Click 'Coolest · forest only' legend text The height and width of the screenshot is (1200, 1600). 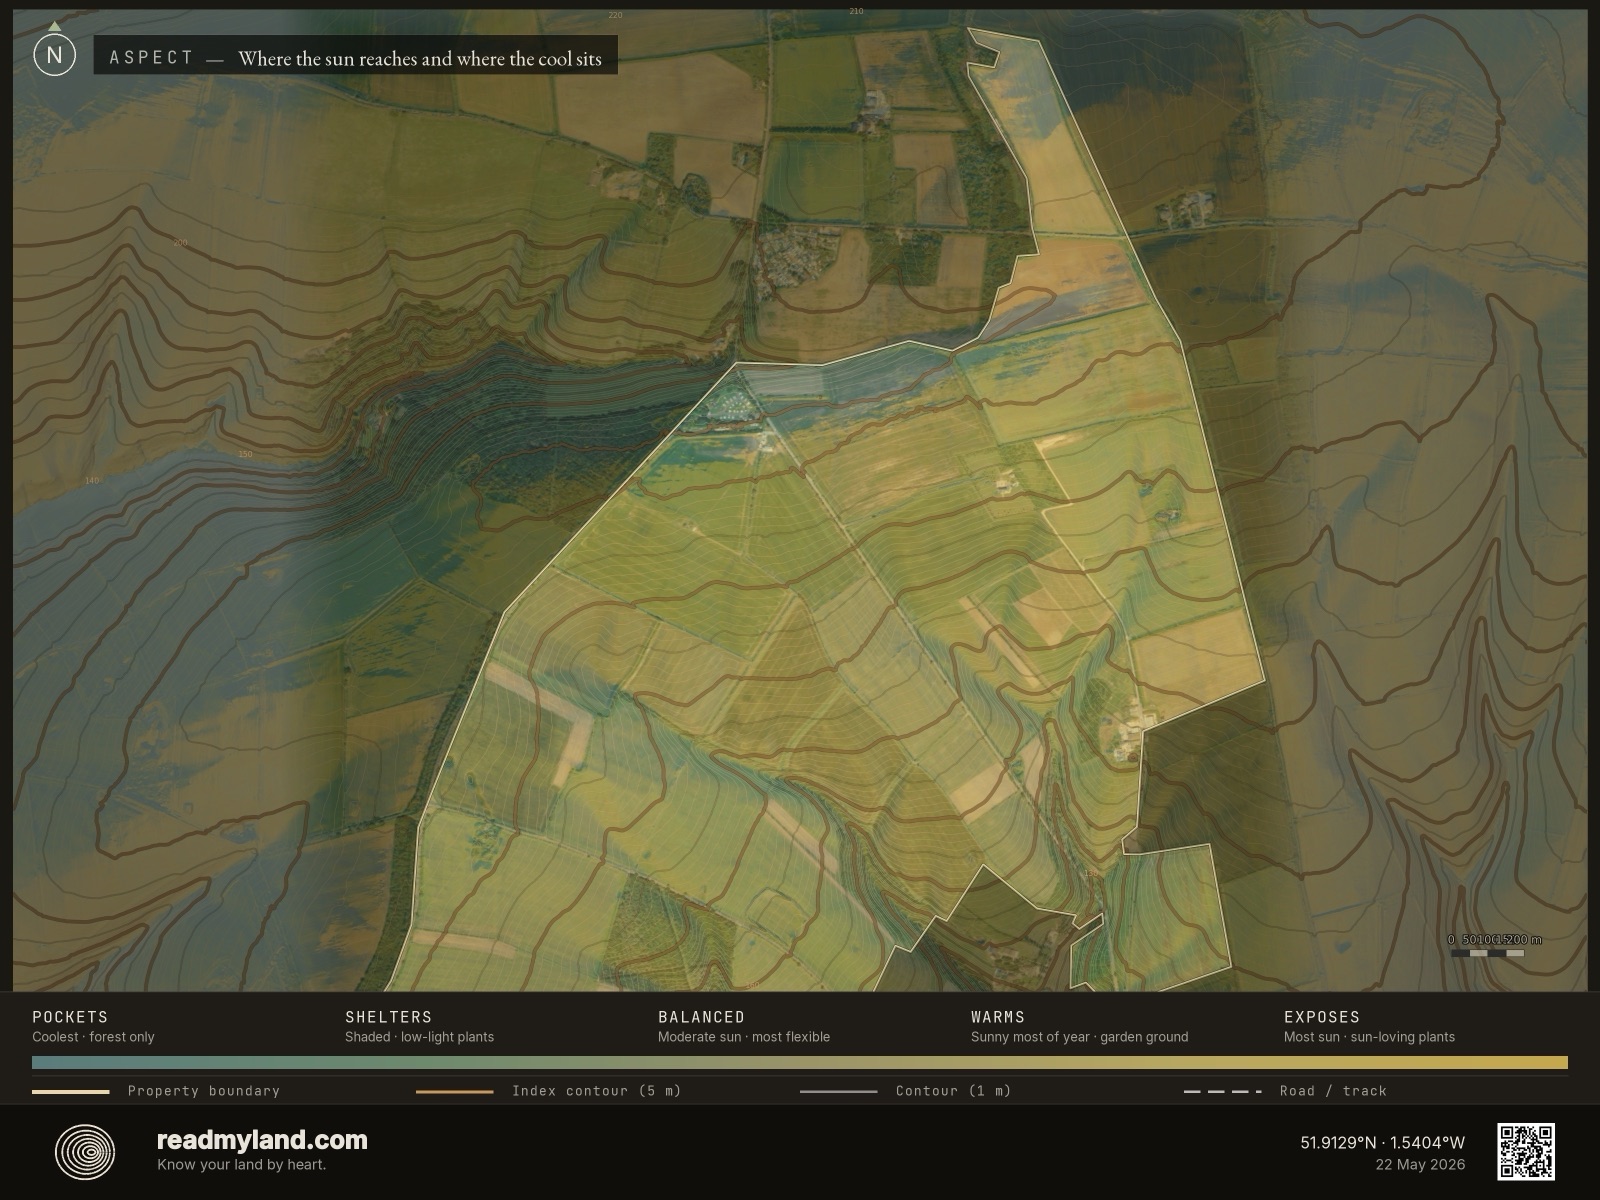click(x=93, y=1037)
